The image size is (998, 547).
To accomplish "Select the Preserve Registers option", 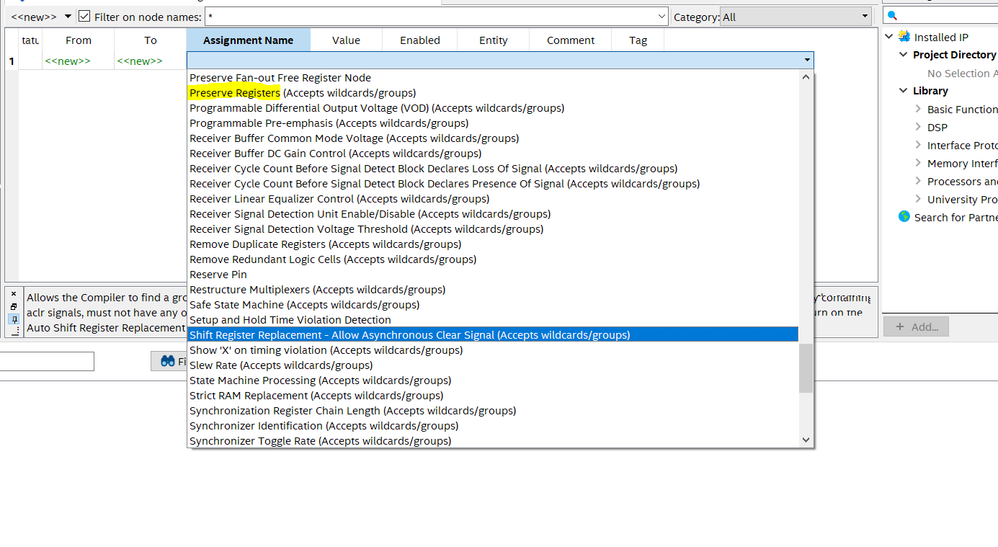I will 493,93.
